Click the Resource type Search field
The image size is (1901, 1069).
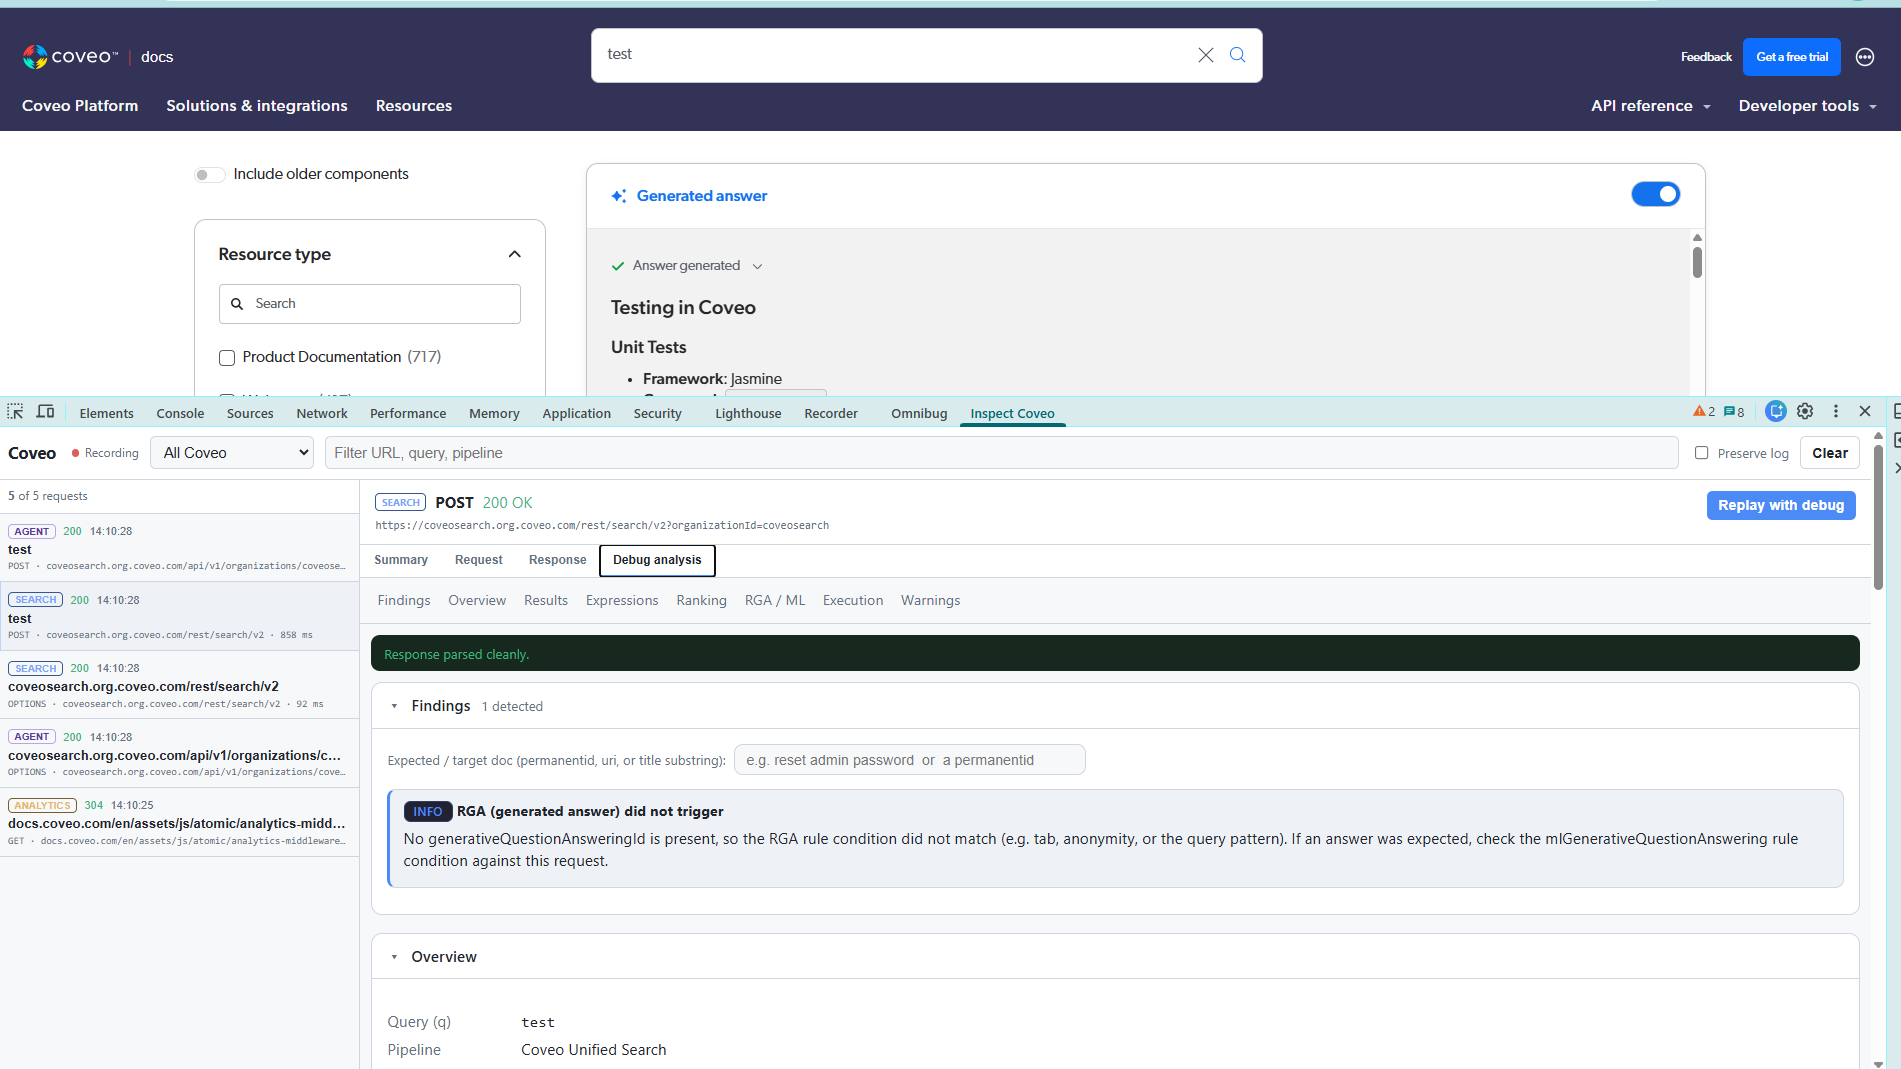(x=370, y=304)
